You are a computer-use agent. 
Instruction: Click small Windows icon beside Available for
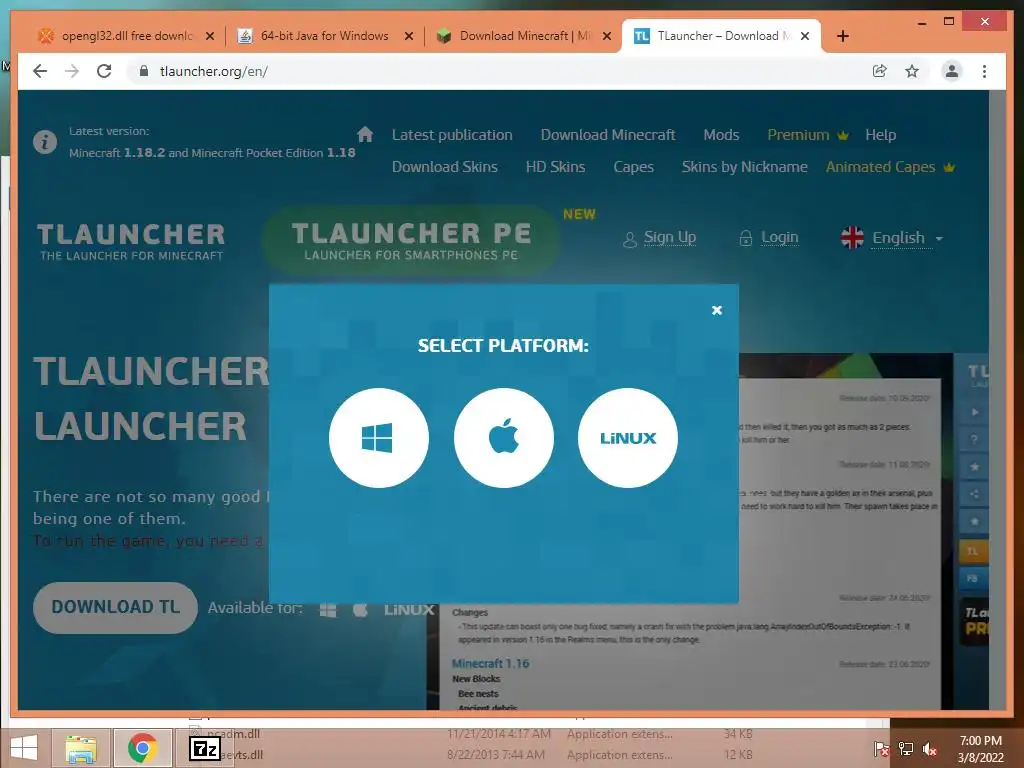point(328,609)
